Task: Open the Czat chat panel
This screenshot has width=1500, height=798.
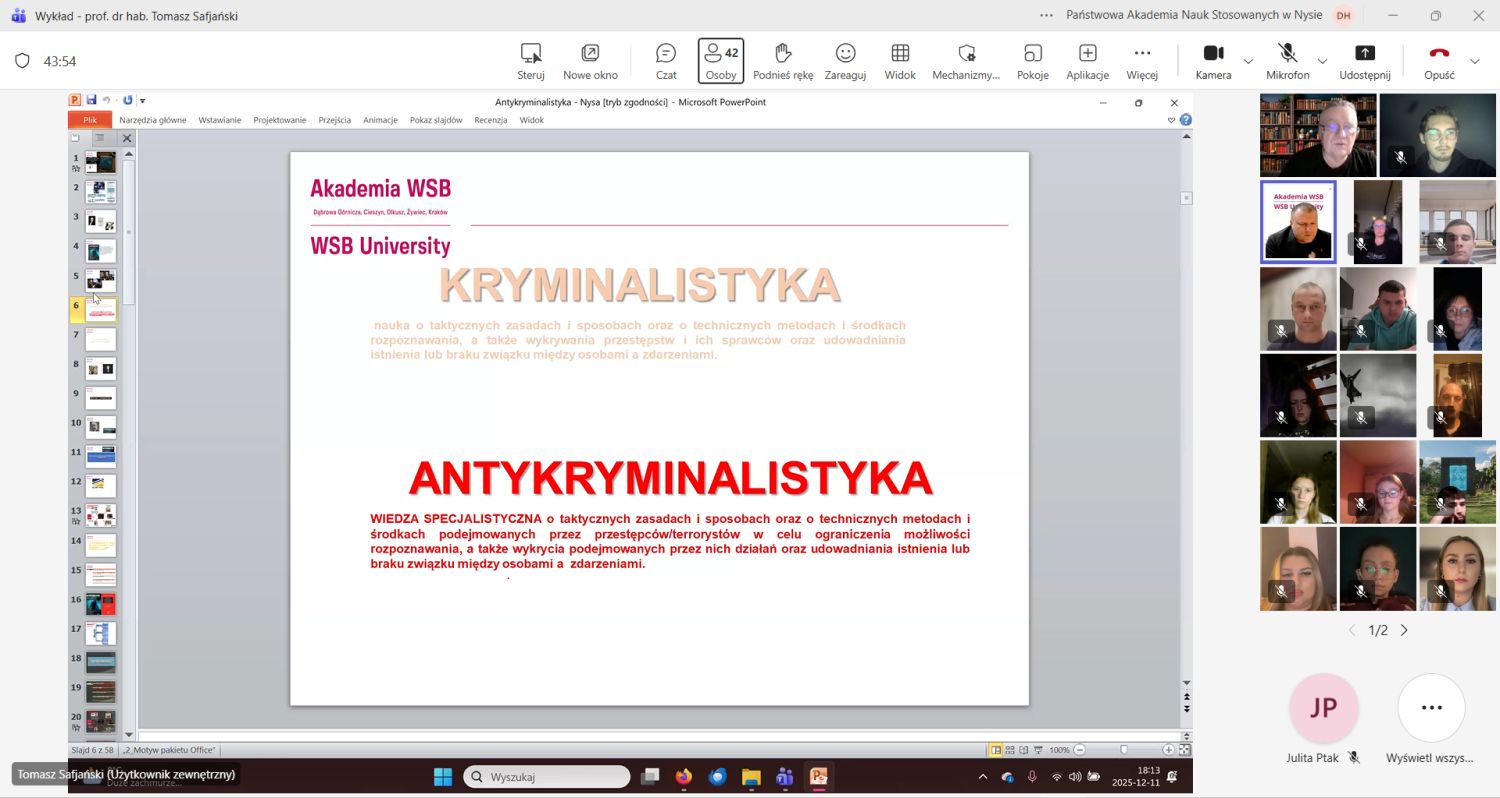Action: 666,61
